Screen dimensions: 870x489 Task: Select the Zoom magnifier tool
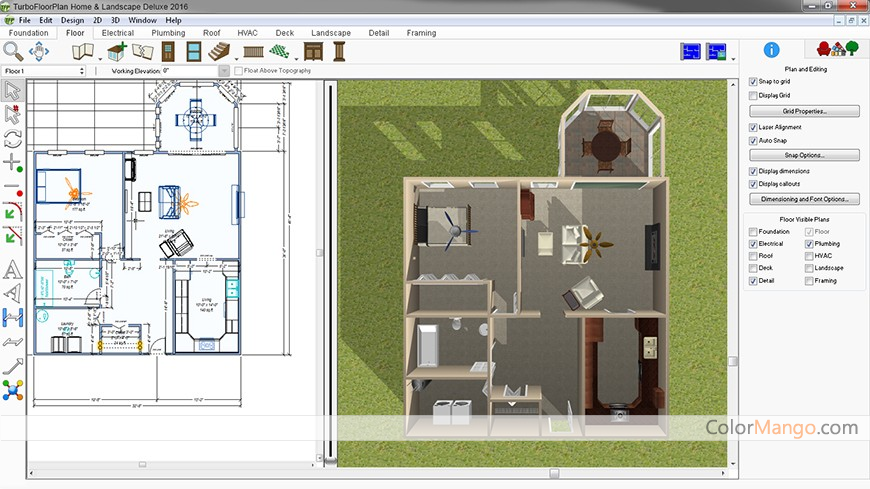pyautogui.click(x=13, y=52)
